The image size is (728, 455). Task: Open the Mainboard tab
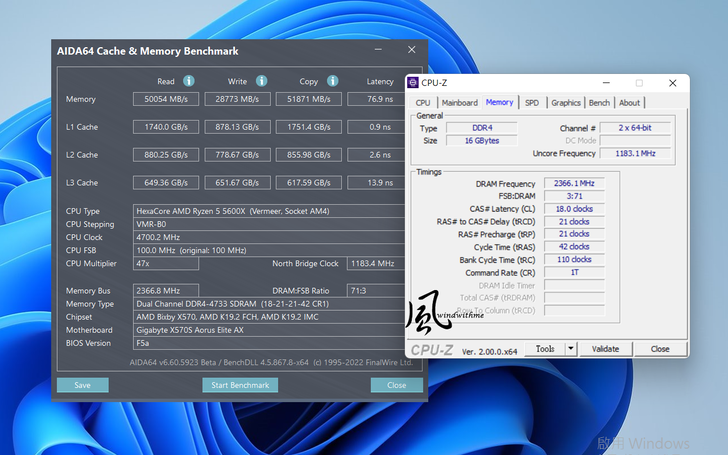point(459,103)
